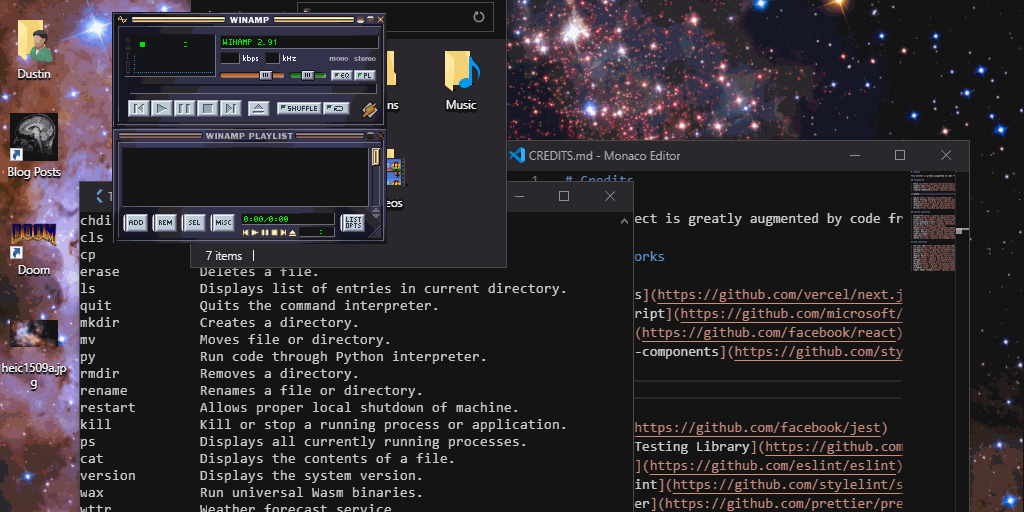The image size is (1024, 512).
Task: Toggle Shuffle mode in Winamp
Action: 298,108
